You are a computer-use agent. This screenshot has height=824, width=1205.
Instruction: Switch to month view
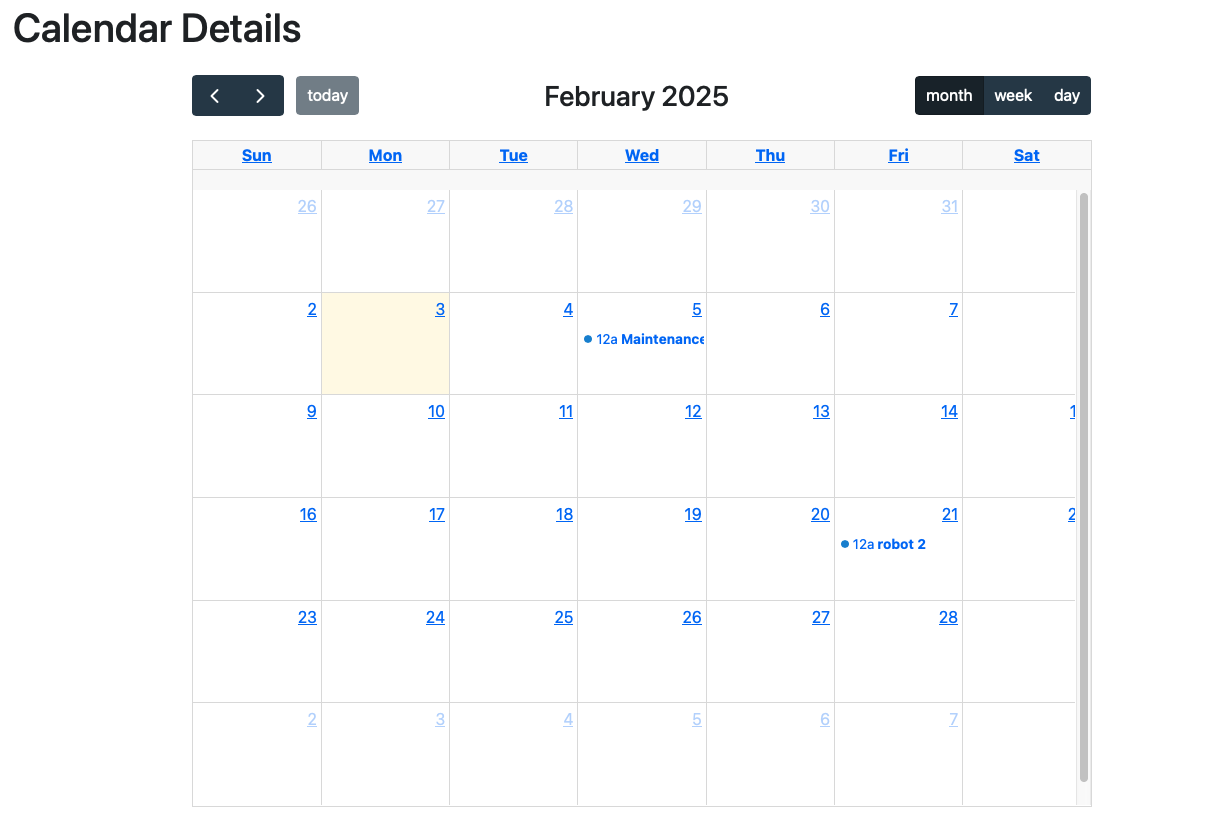pyautogui.click(x=949, y=96)
